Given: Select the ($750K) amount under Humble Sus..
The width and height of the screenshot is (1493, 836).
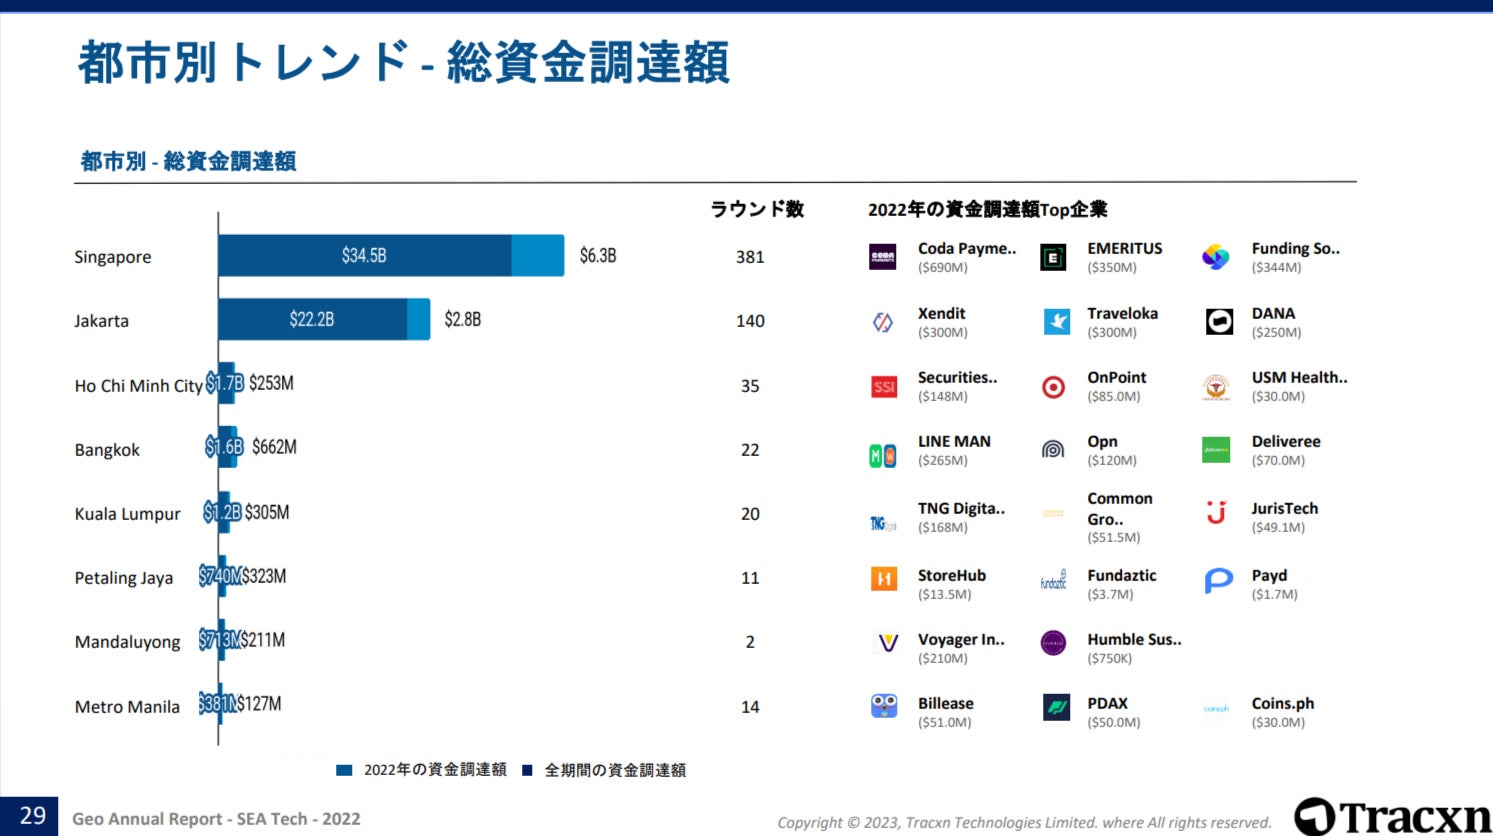Looking at the screenshot, I should tap(1110, 659).
